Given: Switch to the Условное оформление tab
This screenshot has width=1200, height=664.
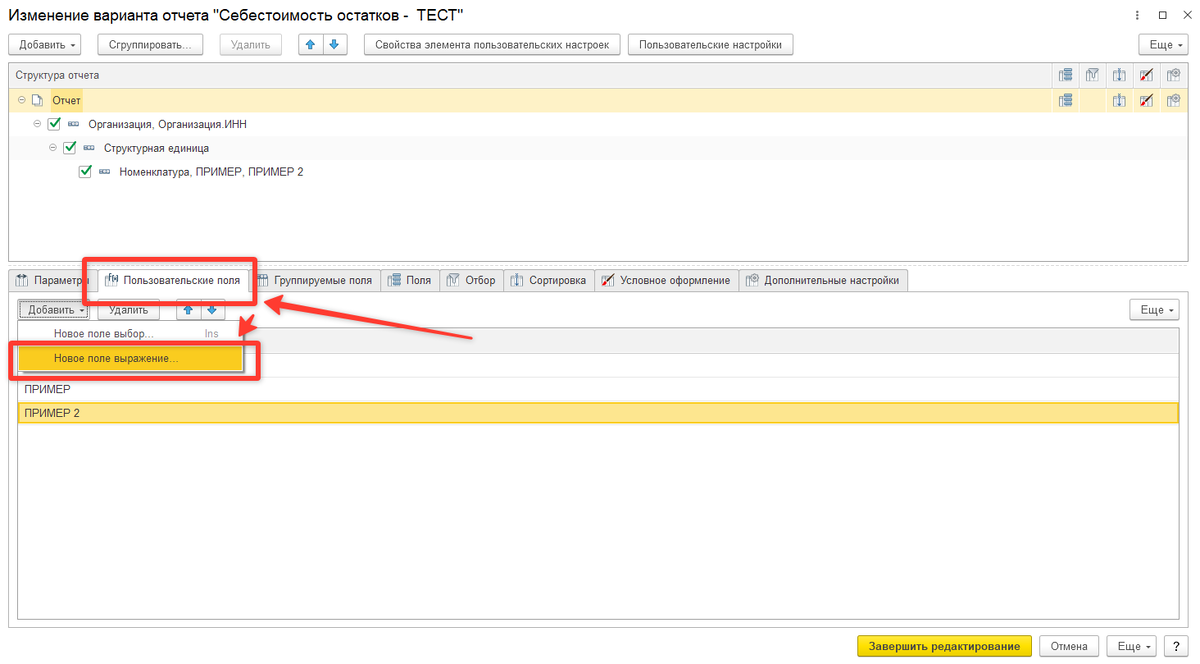Looking at the screenshot, I should pos(666,280).
